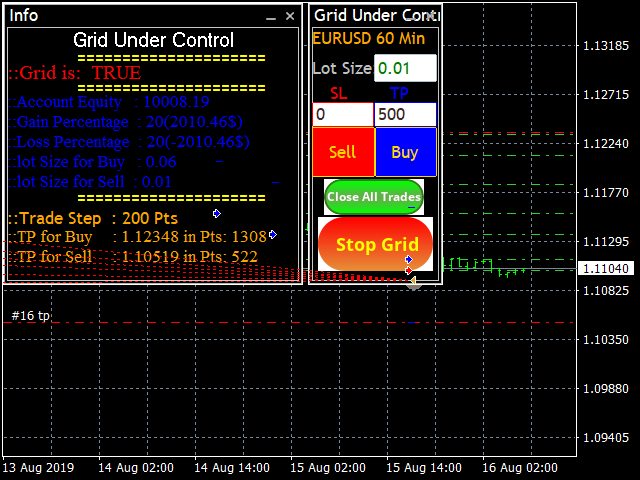Click the Account Equity value 10008.19
This screenshot has width=640, height=480.
[x=176, y=102]
